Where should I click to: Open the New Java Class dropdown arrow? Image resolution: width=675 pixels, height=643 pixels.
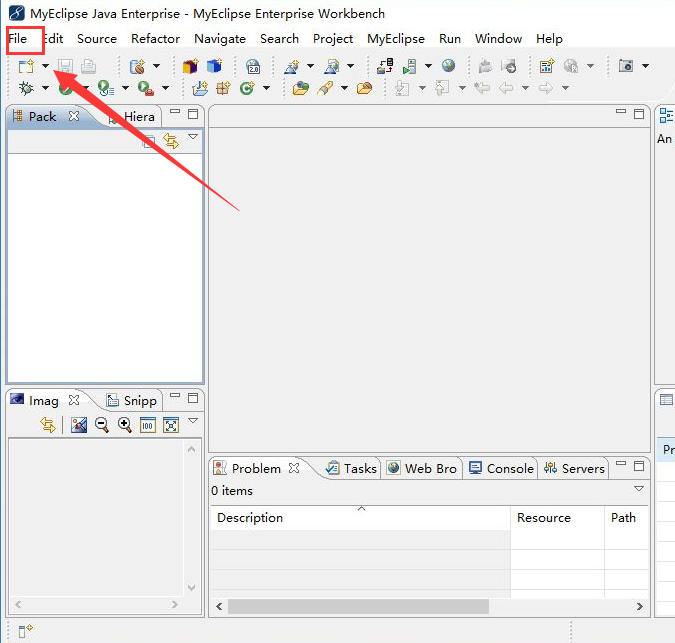coord(266,88)
